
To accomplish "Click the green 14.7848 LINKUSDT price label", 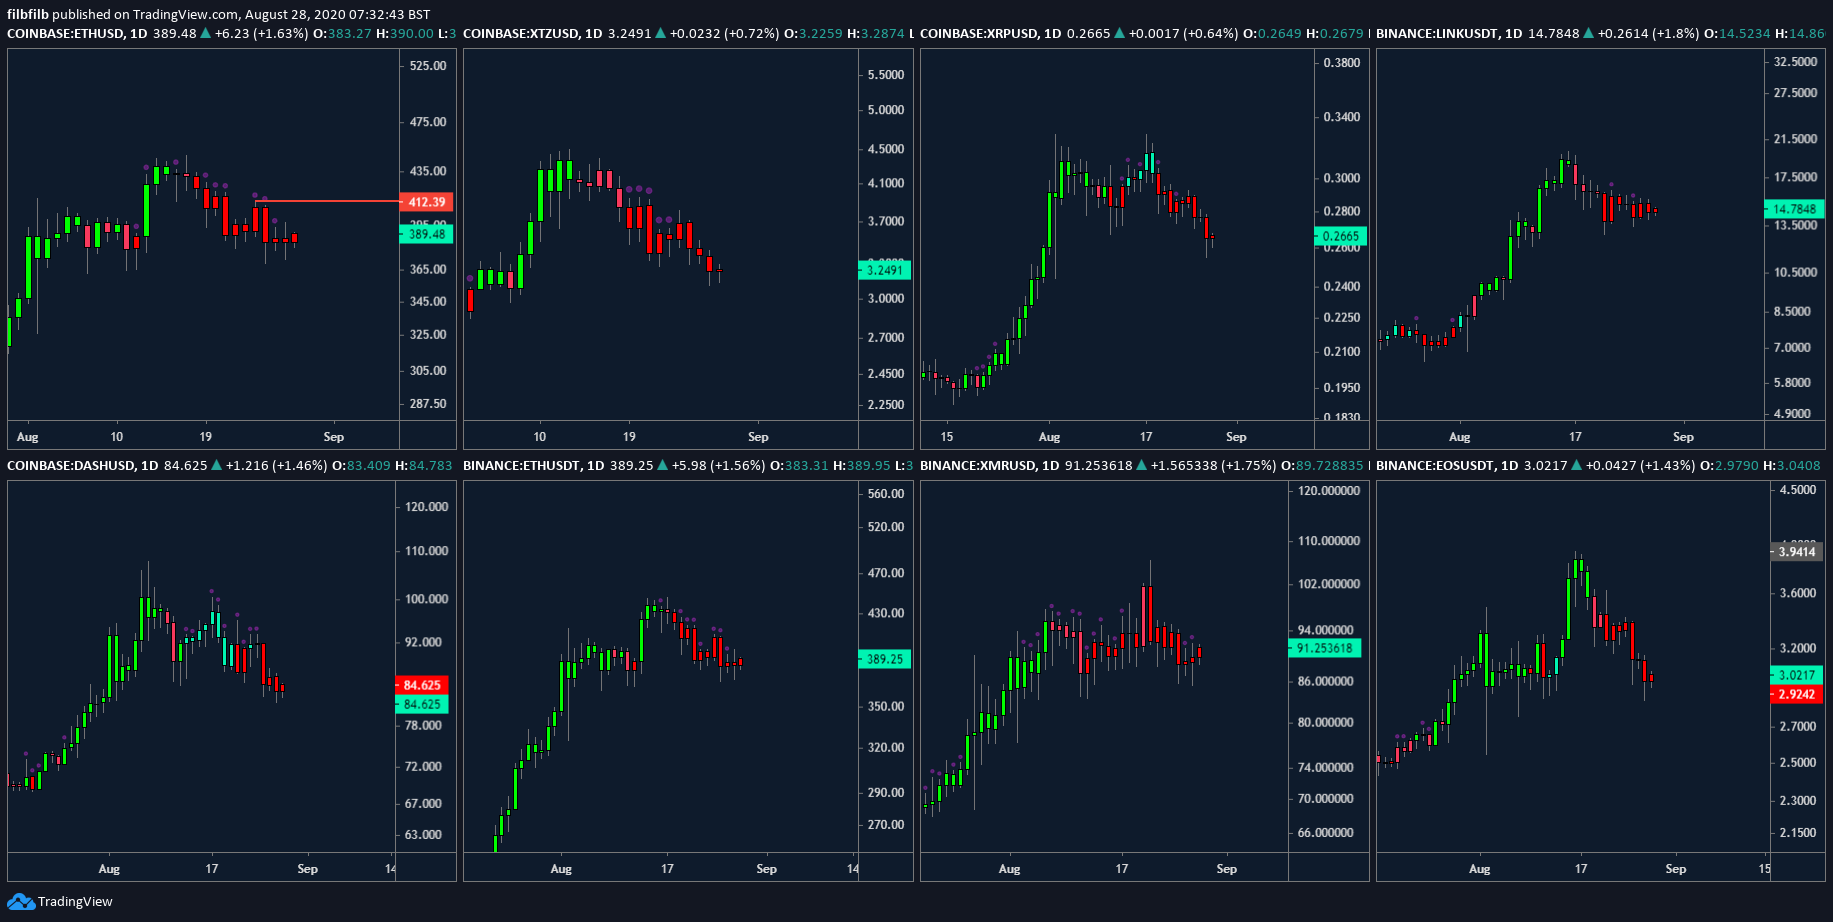I will [1794, 209].
